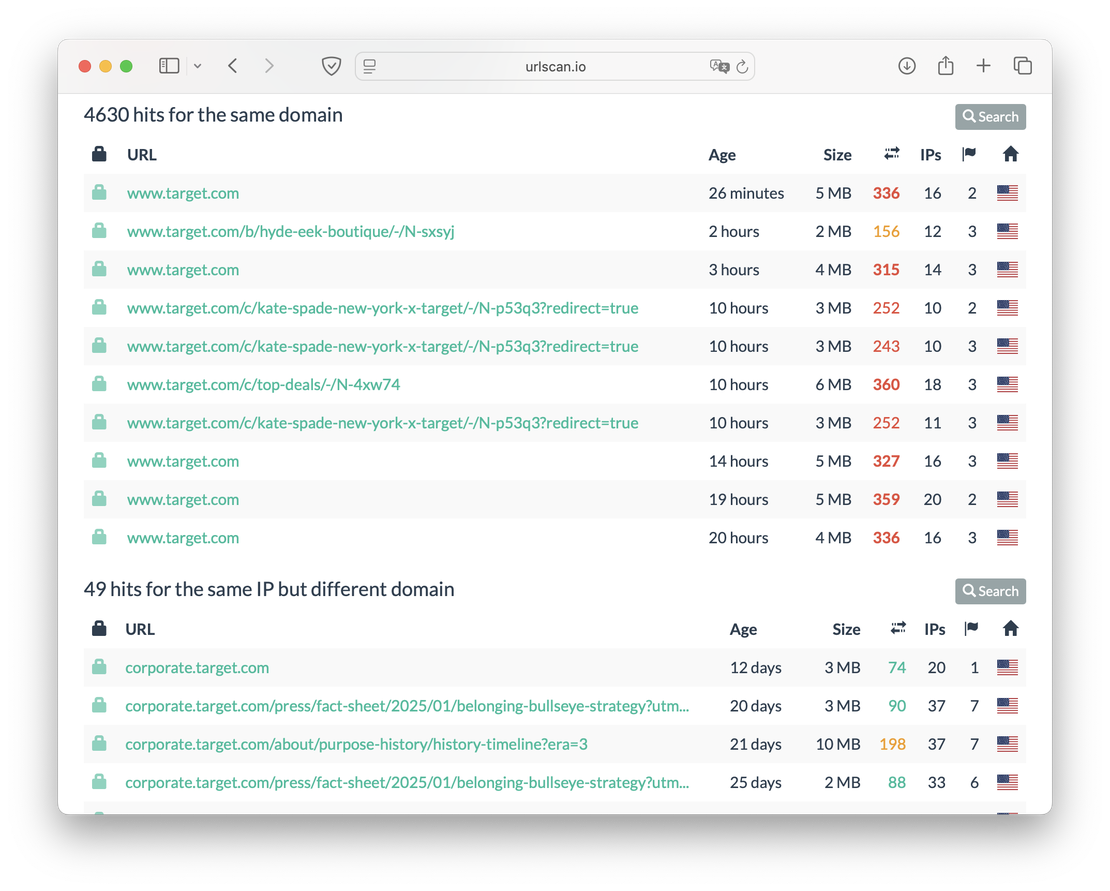Open a new tab with plus icon
Image resolution: width=1110 pixels, height=891 pixels.
[x=983, y=66]
